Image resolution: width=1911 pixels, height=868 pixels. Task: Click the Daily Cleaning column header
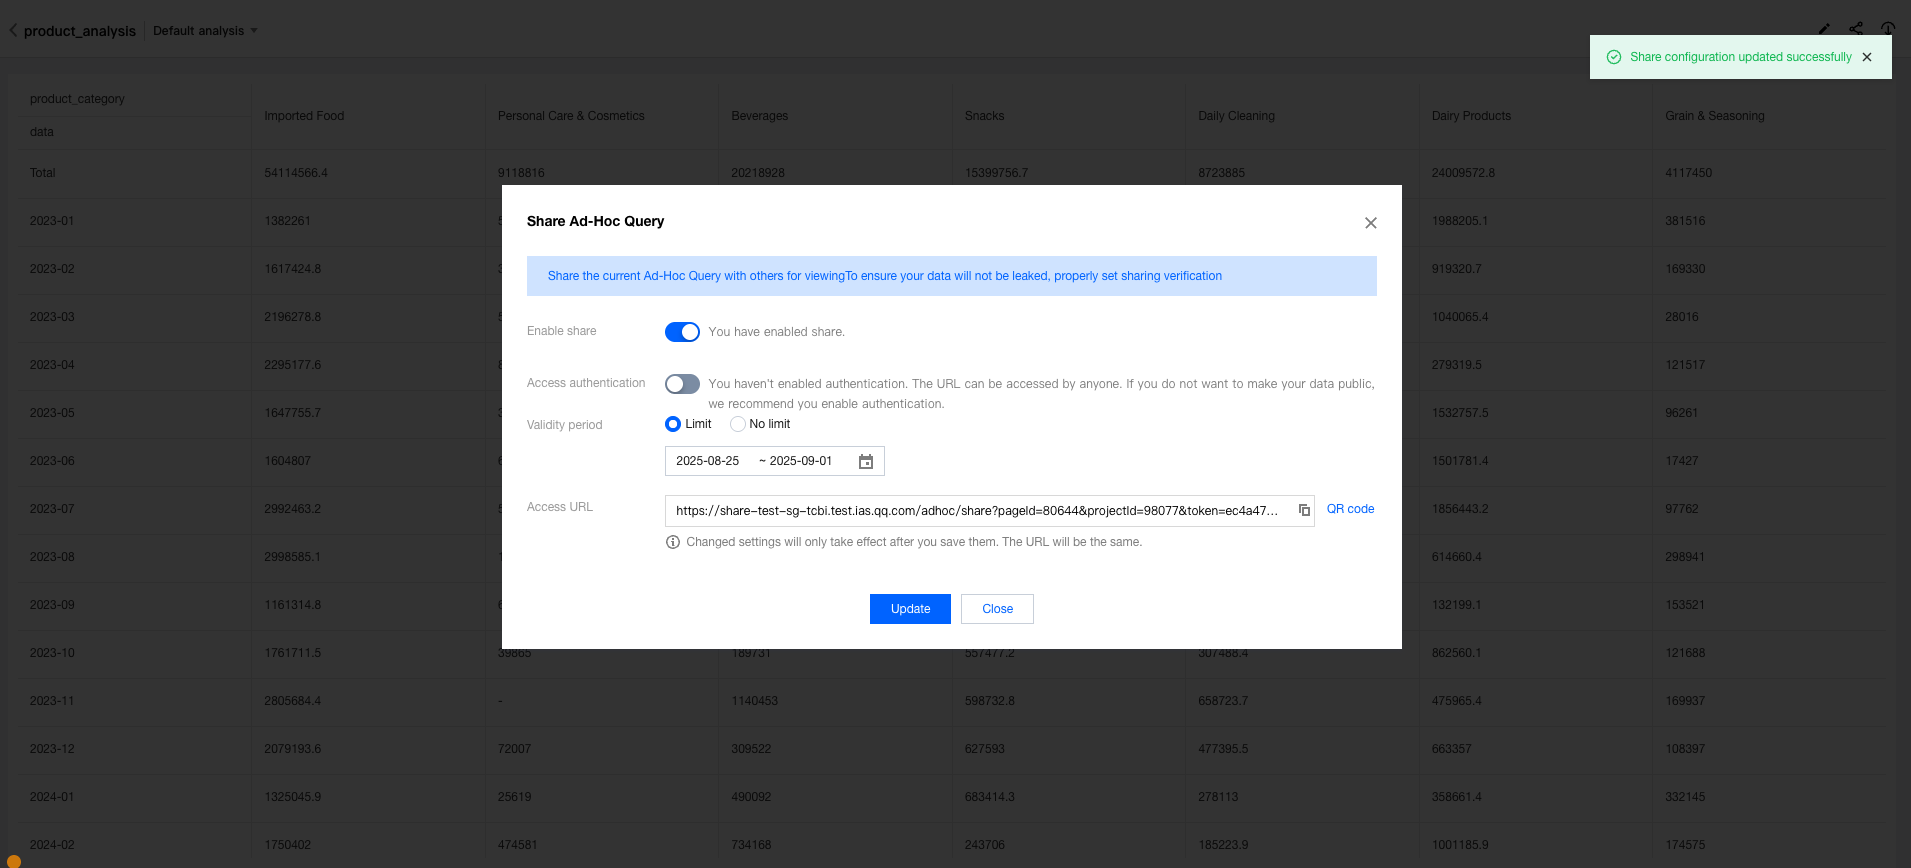(1236, 116)
